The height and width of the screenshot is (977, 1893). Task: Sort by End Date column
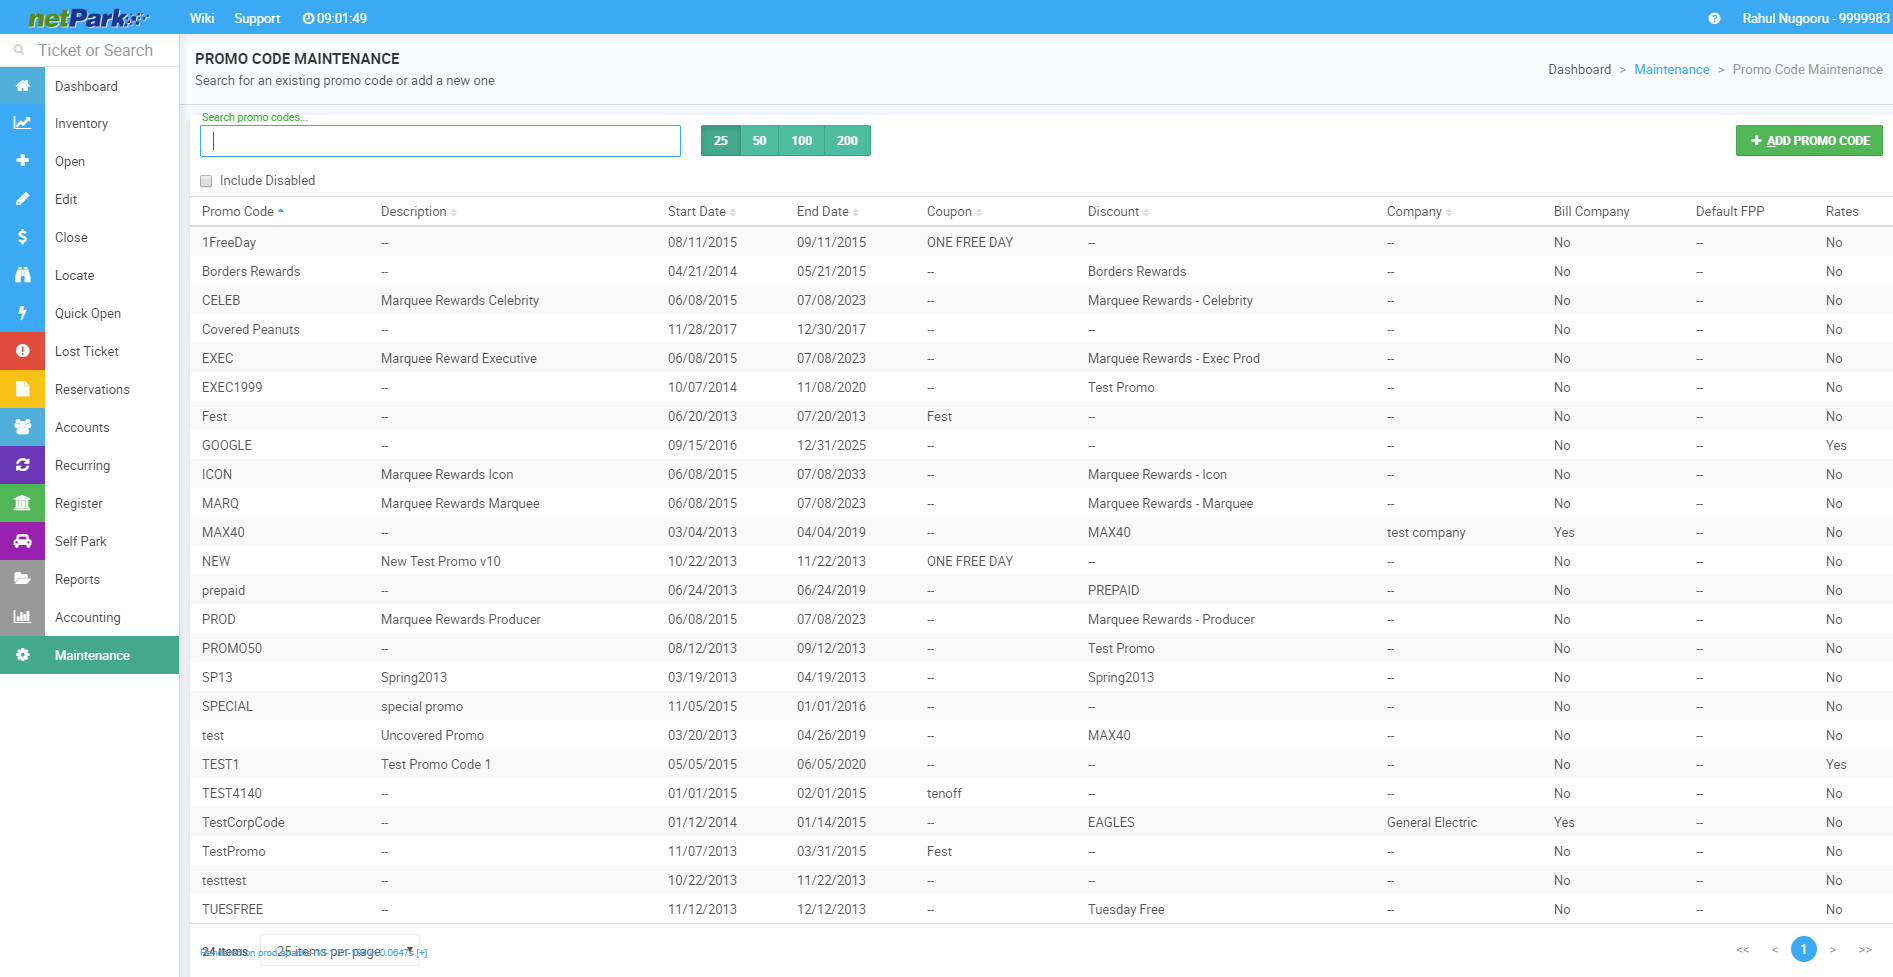coord(827,211)
